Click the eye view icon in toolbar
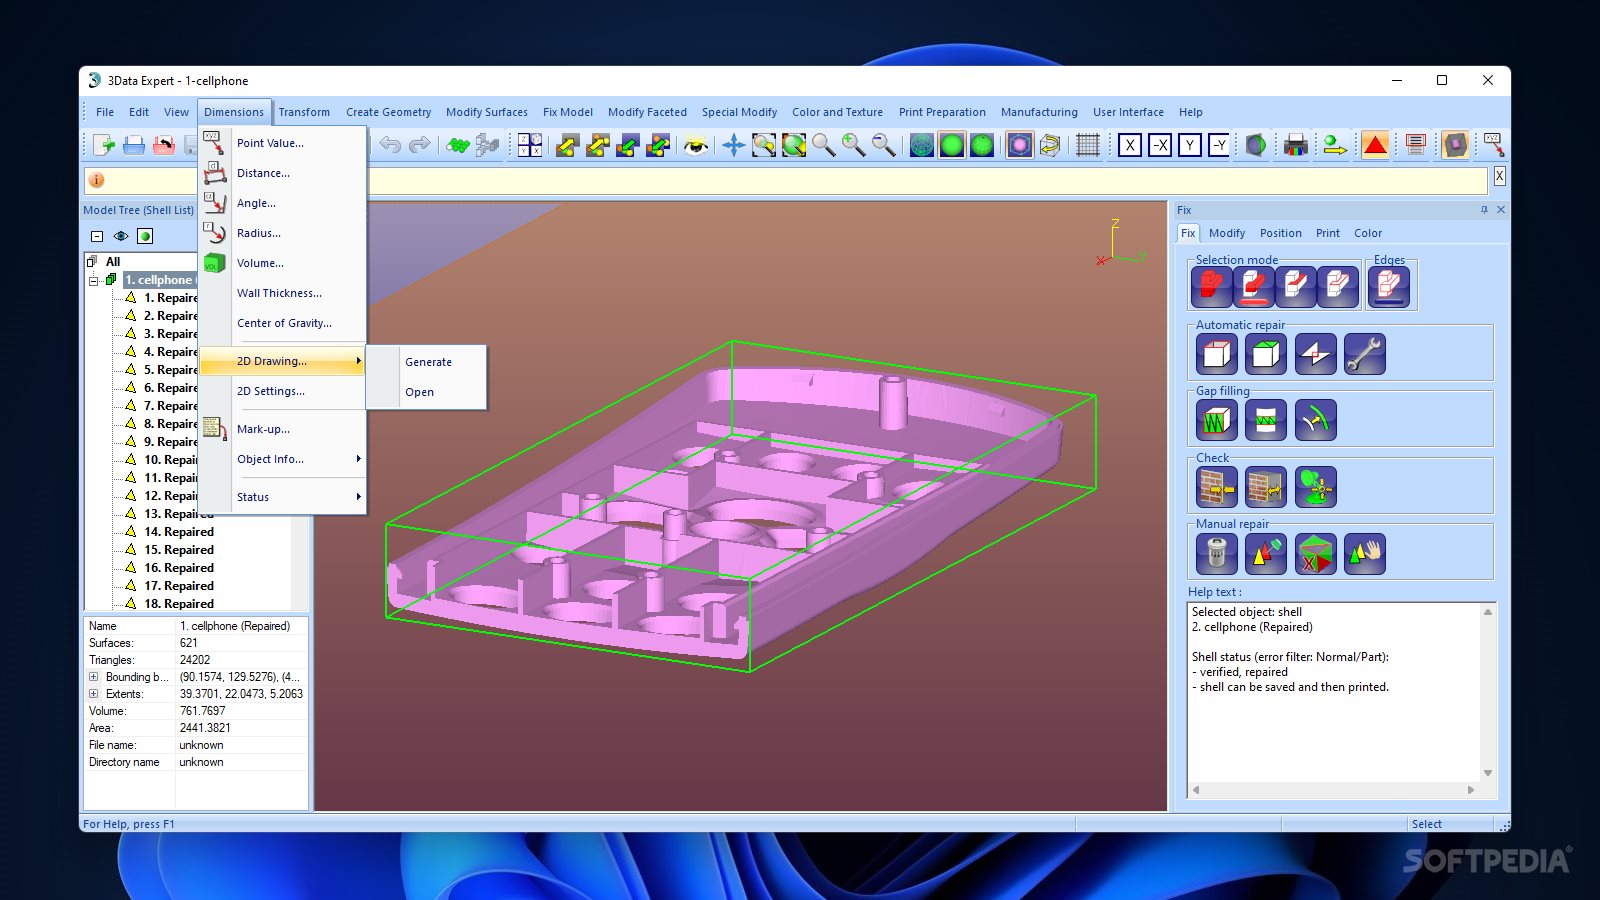This screenshot has width=1600, height=900. coord(696,145)
